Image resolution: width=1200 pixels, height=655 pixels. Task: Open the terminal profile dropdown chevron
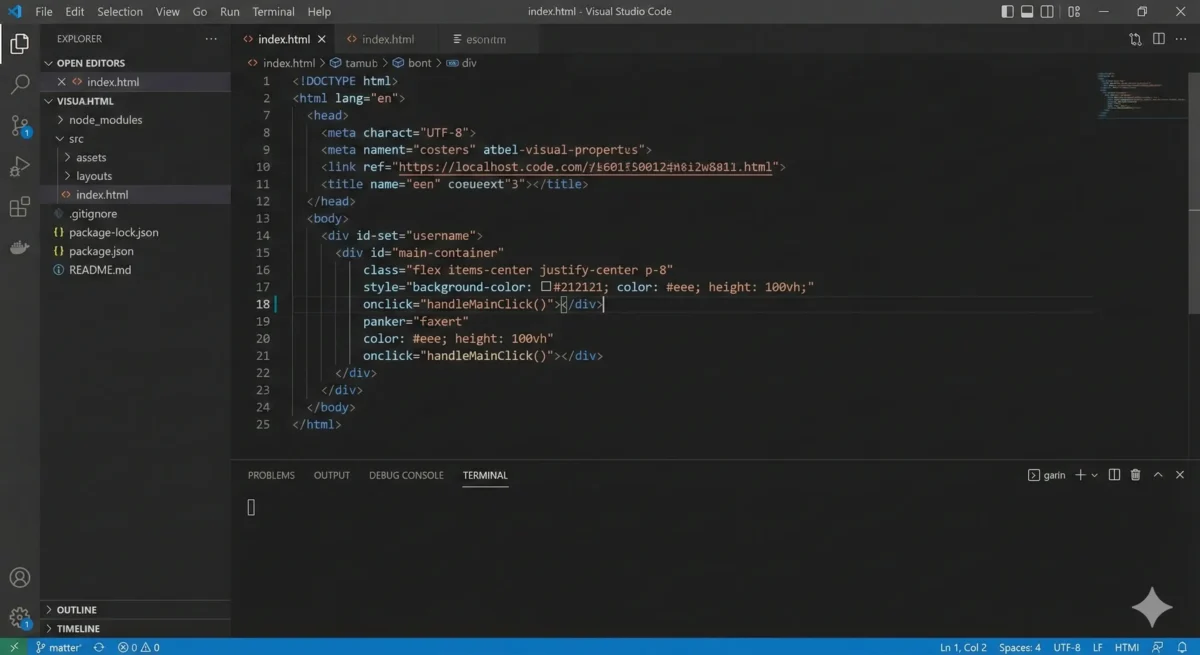click(1095, 474)
